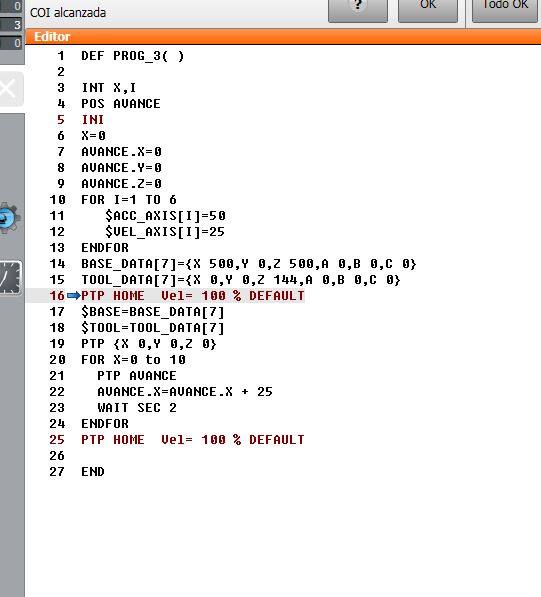Click the blue program pointer arrow on line 16

click(73, 295)
